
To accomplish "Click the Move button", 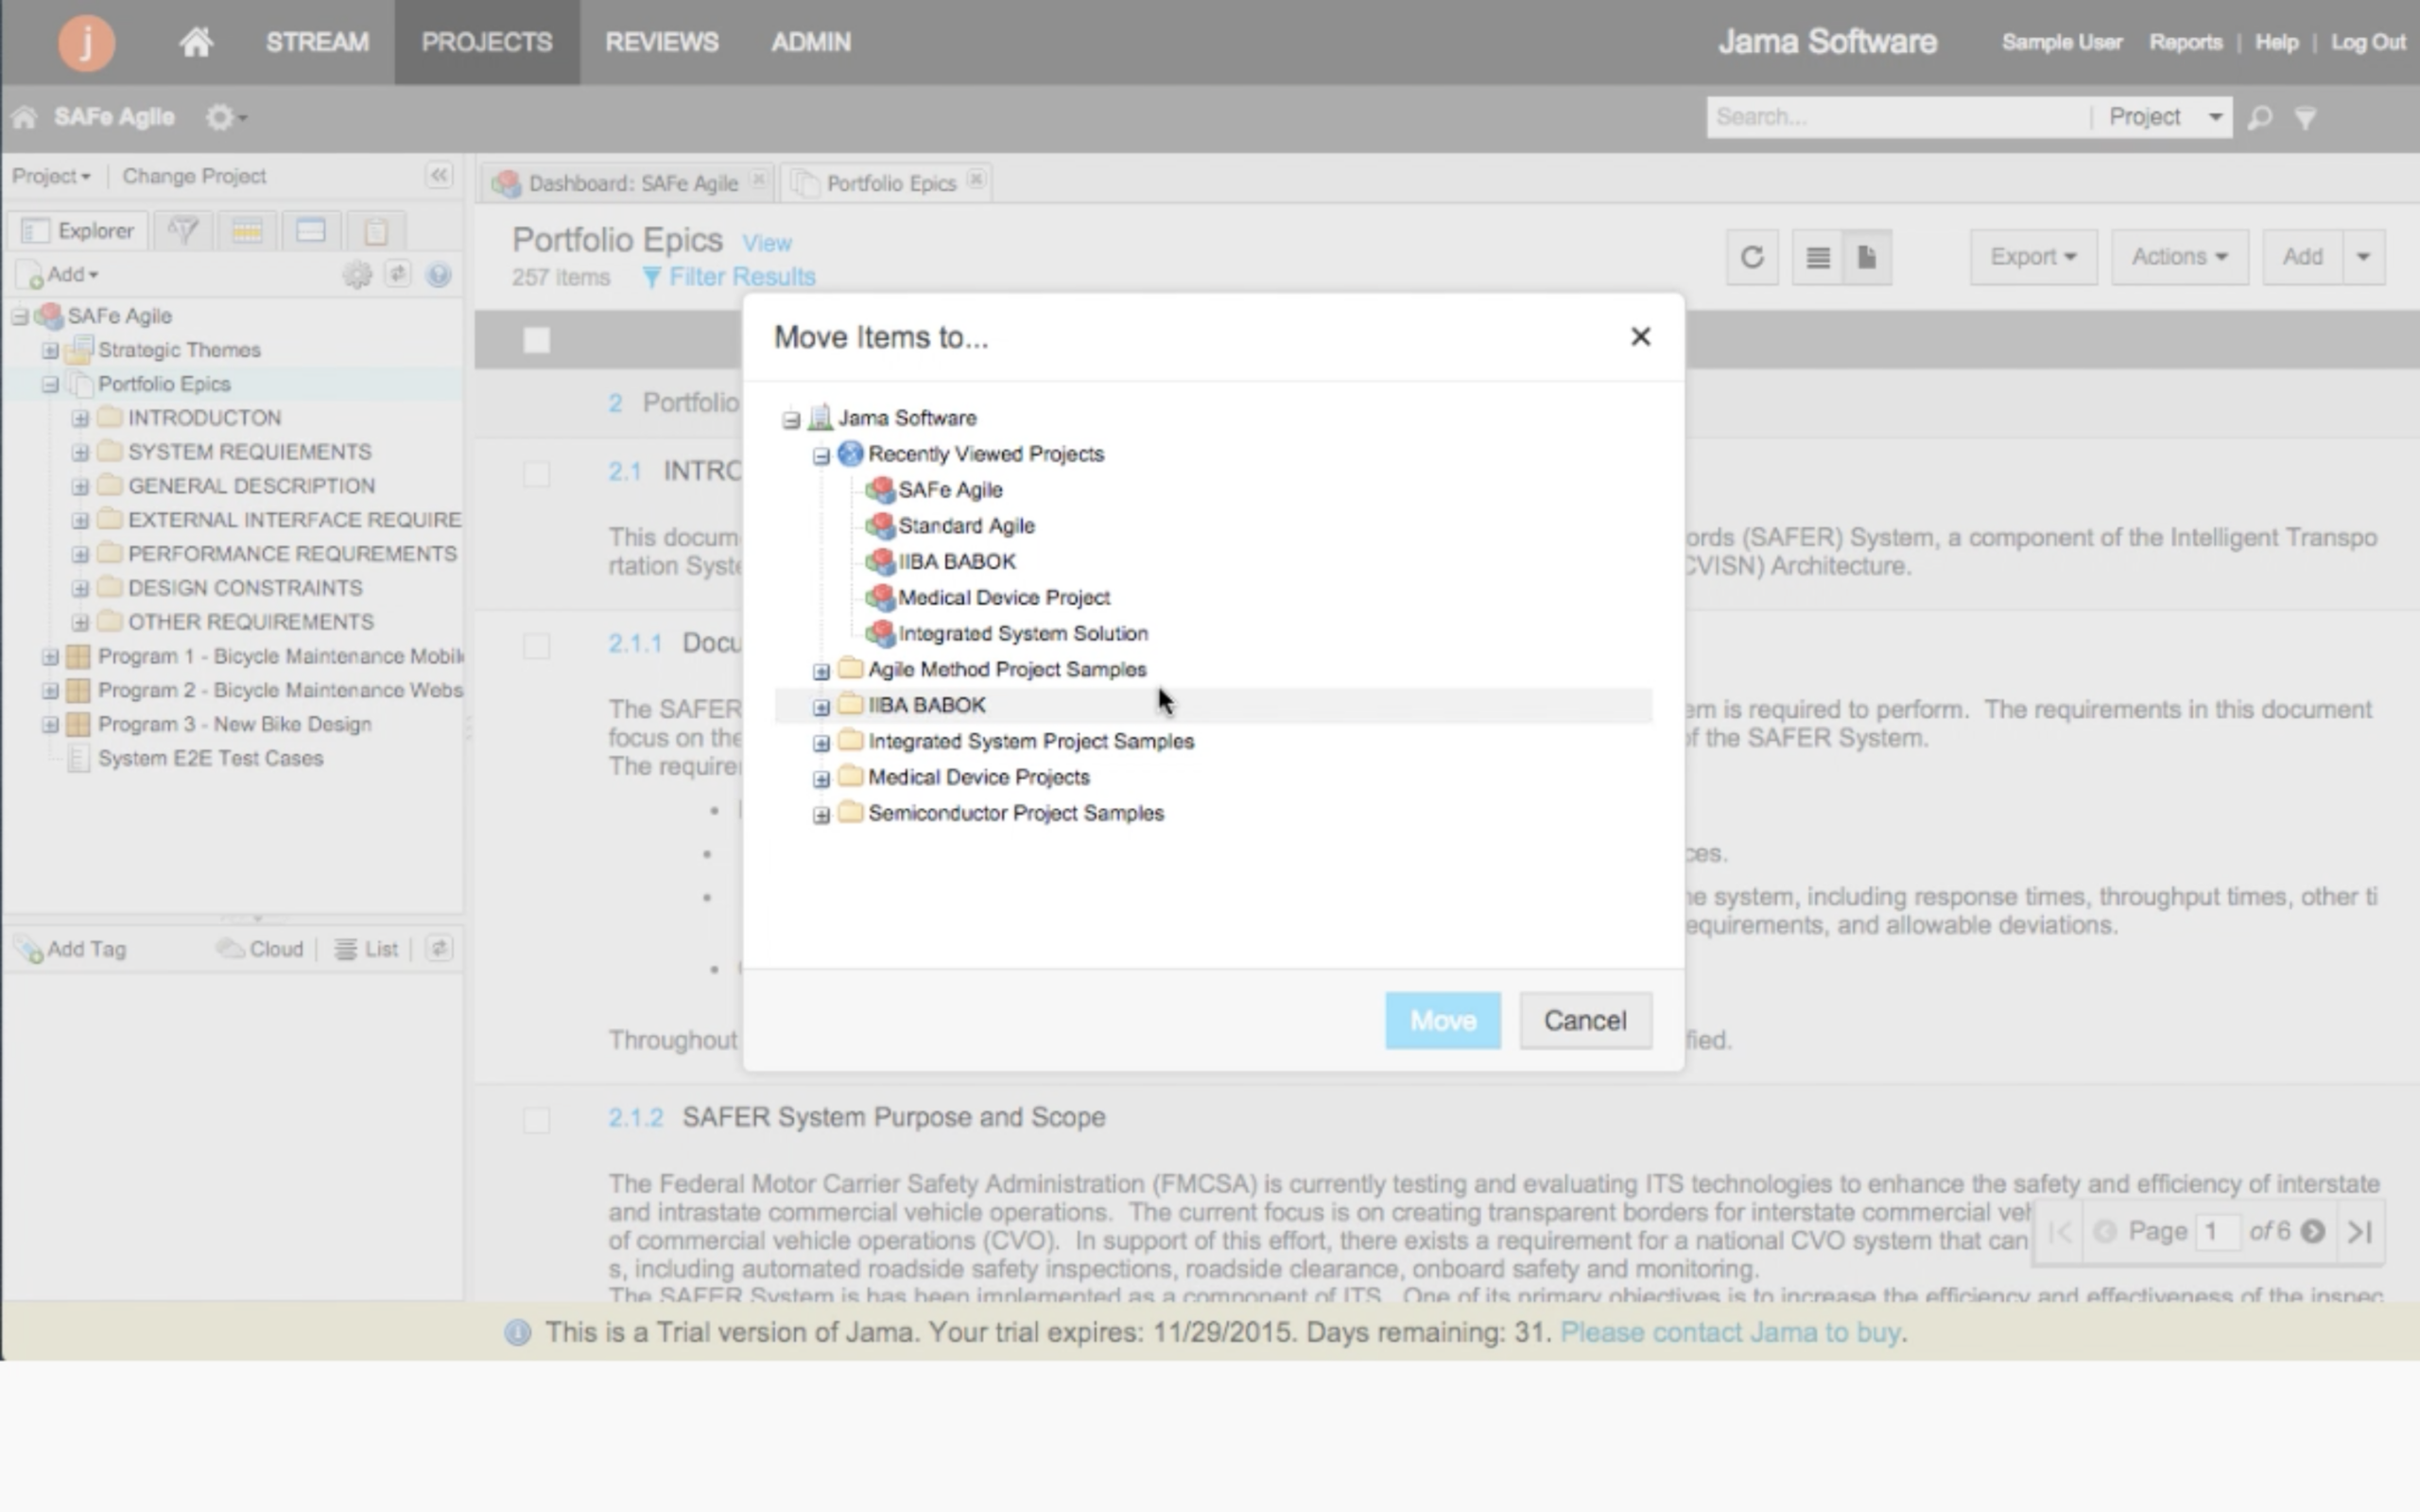I will pos(1443,1021).
